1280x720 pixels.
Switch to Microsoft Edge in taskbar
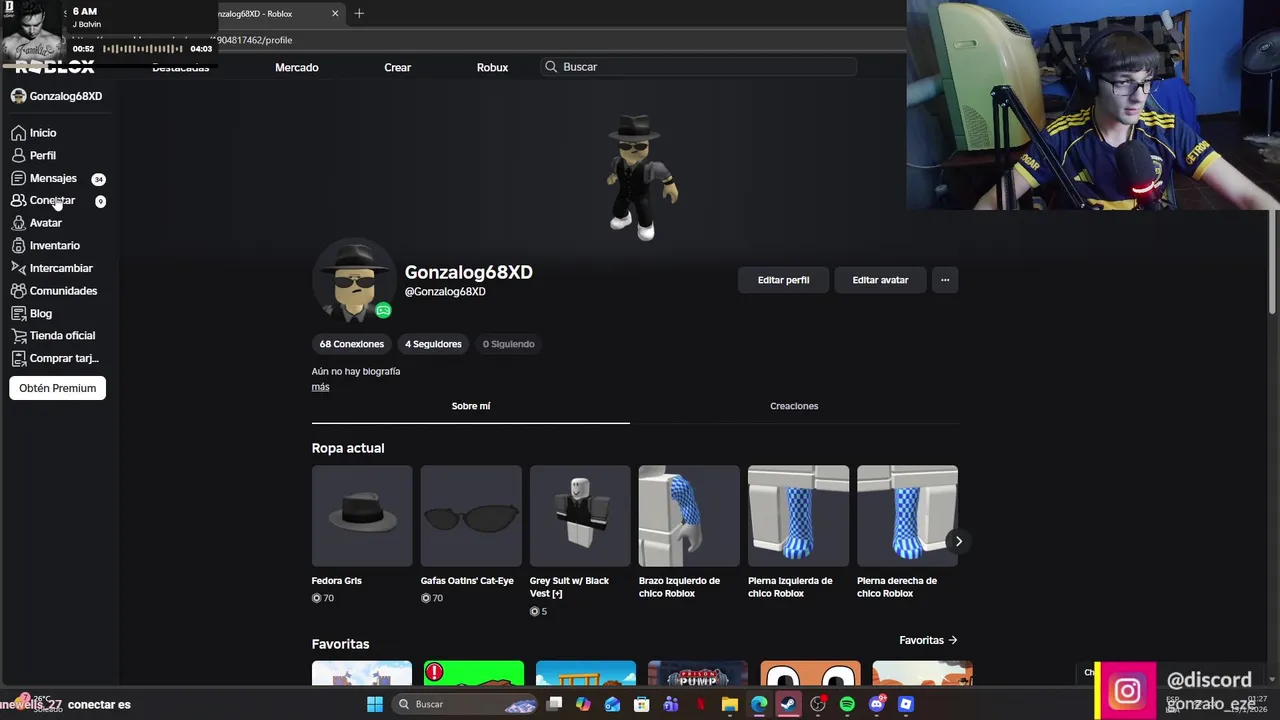point(759,704)
